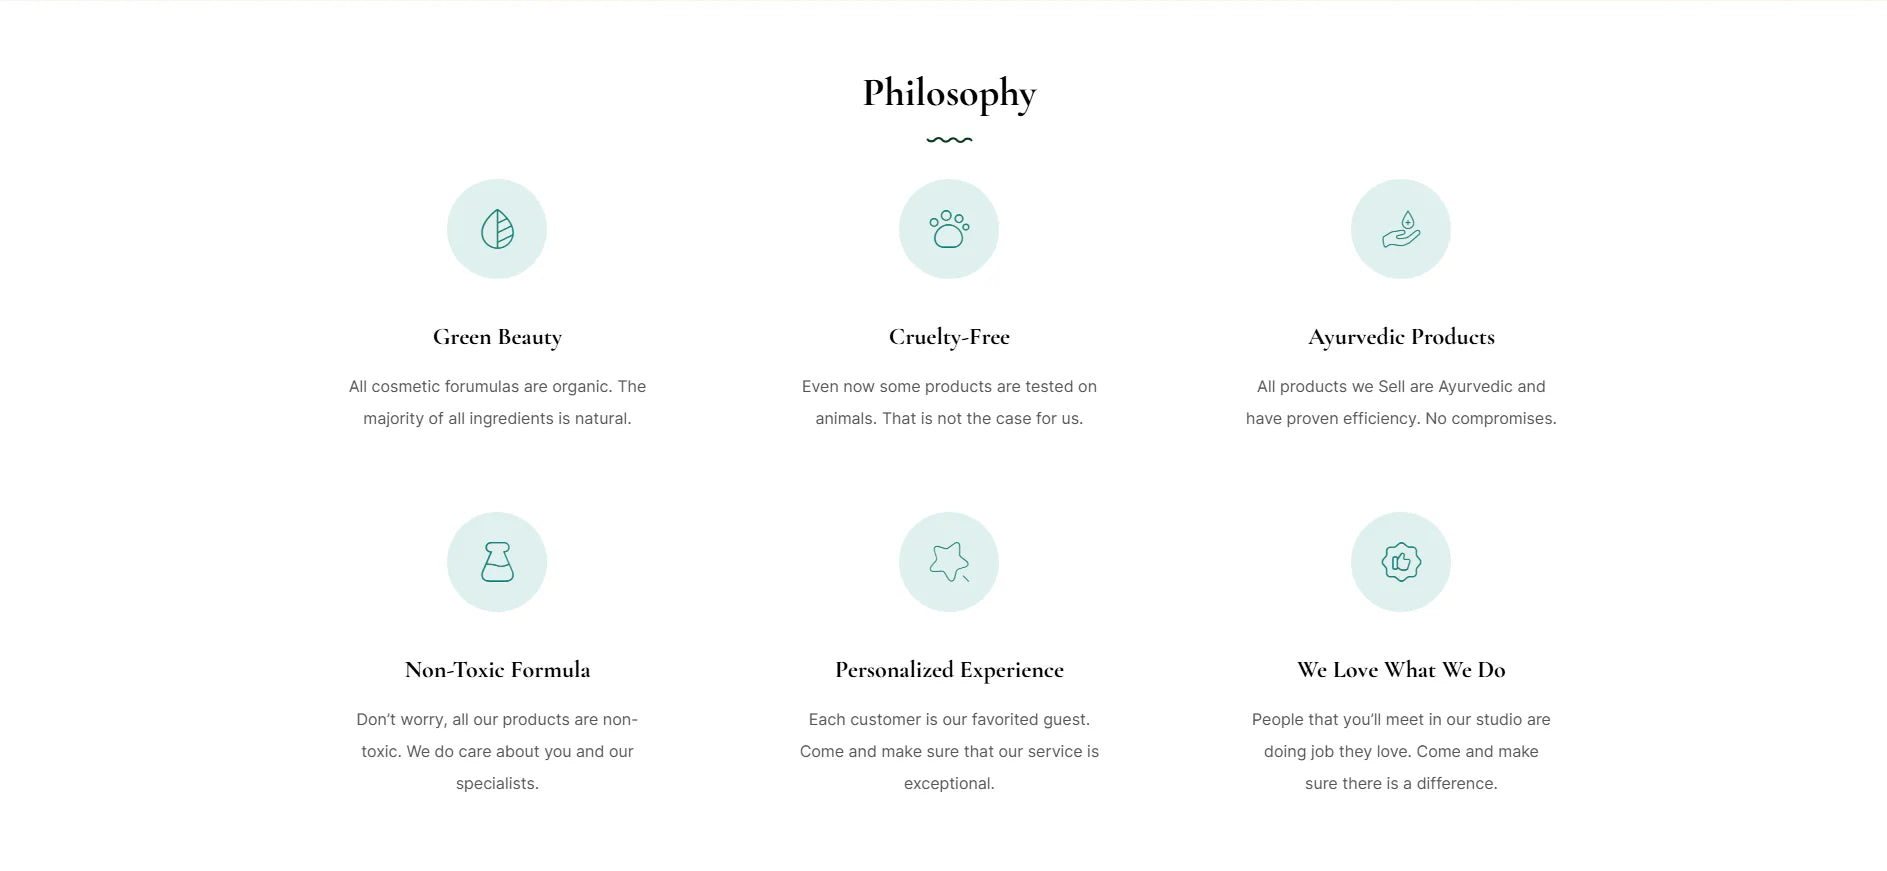Click the Green Beauty leaf icon
Screen dimensions: 1887x871
497,229
